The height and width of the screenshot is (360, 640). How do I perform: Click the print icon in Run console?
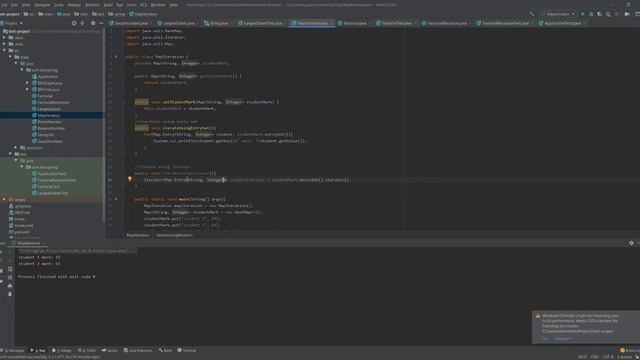point(10,286)
